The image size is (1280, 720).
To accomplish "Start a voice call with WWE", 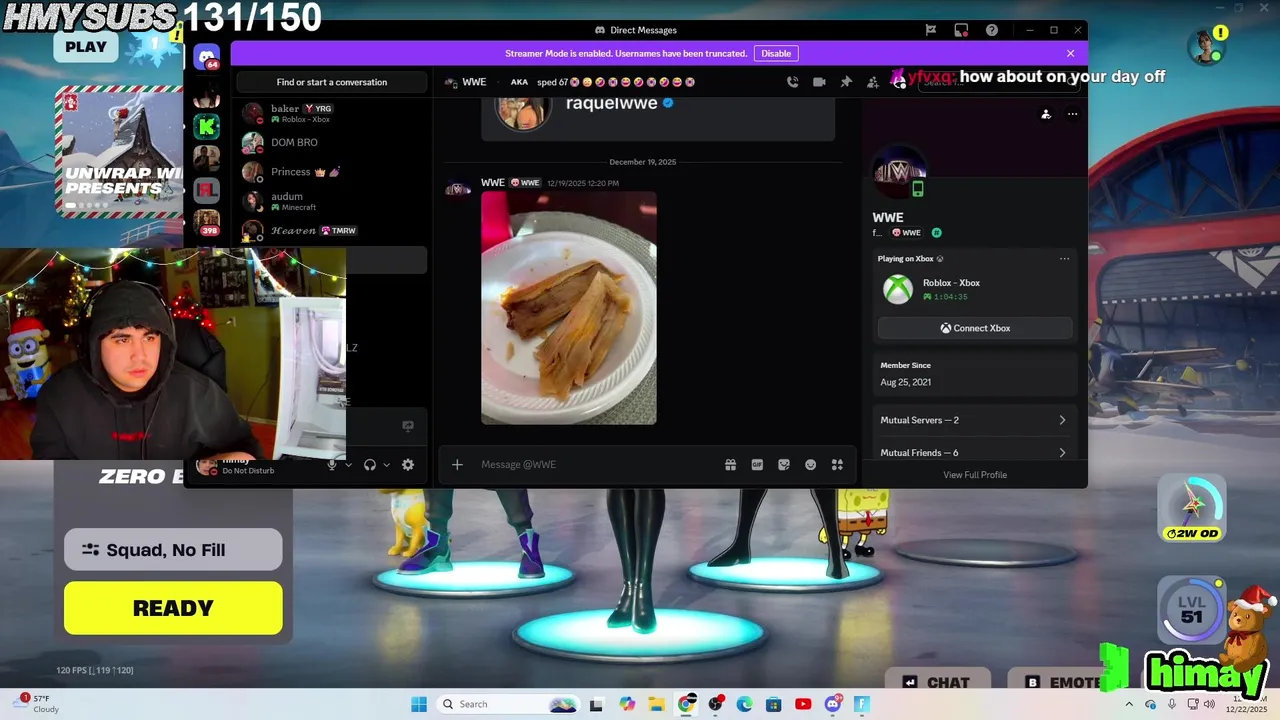I will click(793, 82).
